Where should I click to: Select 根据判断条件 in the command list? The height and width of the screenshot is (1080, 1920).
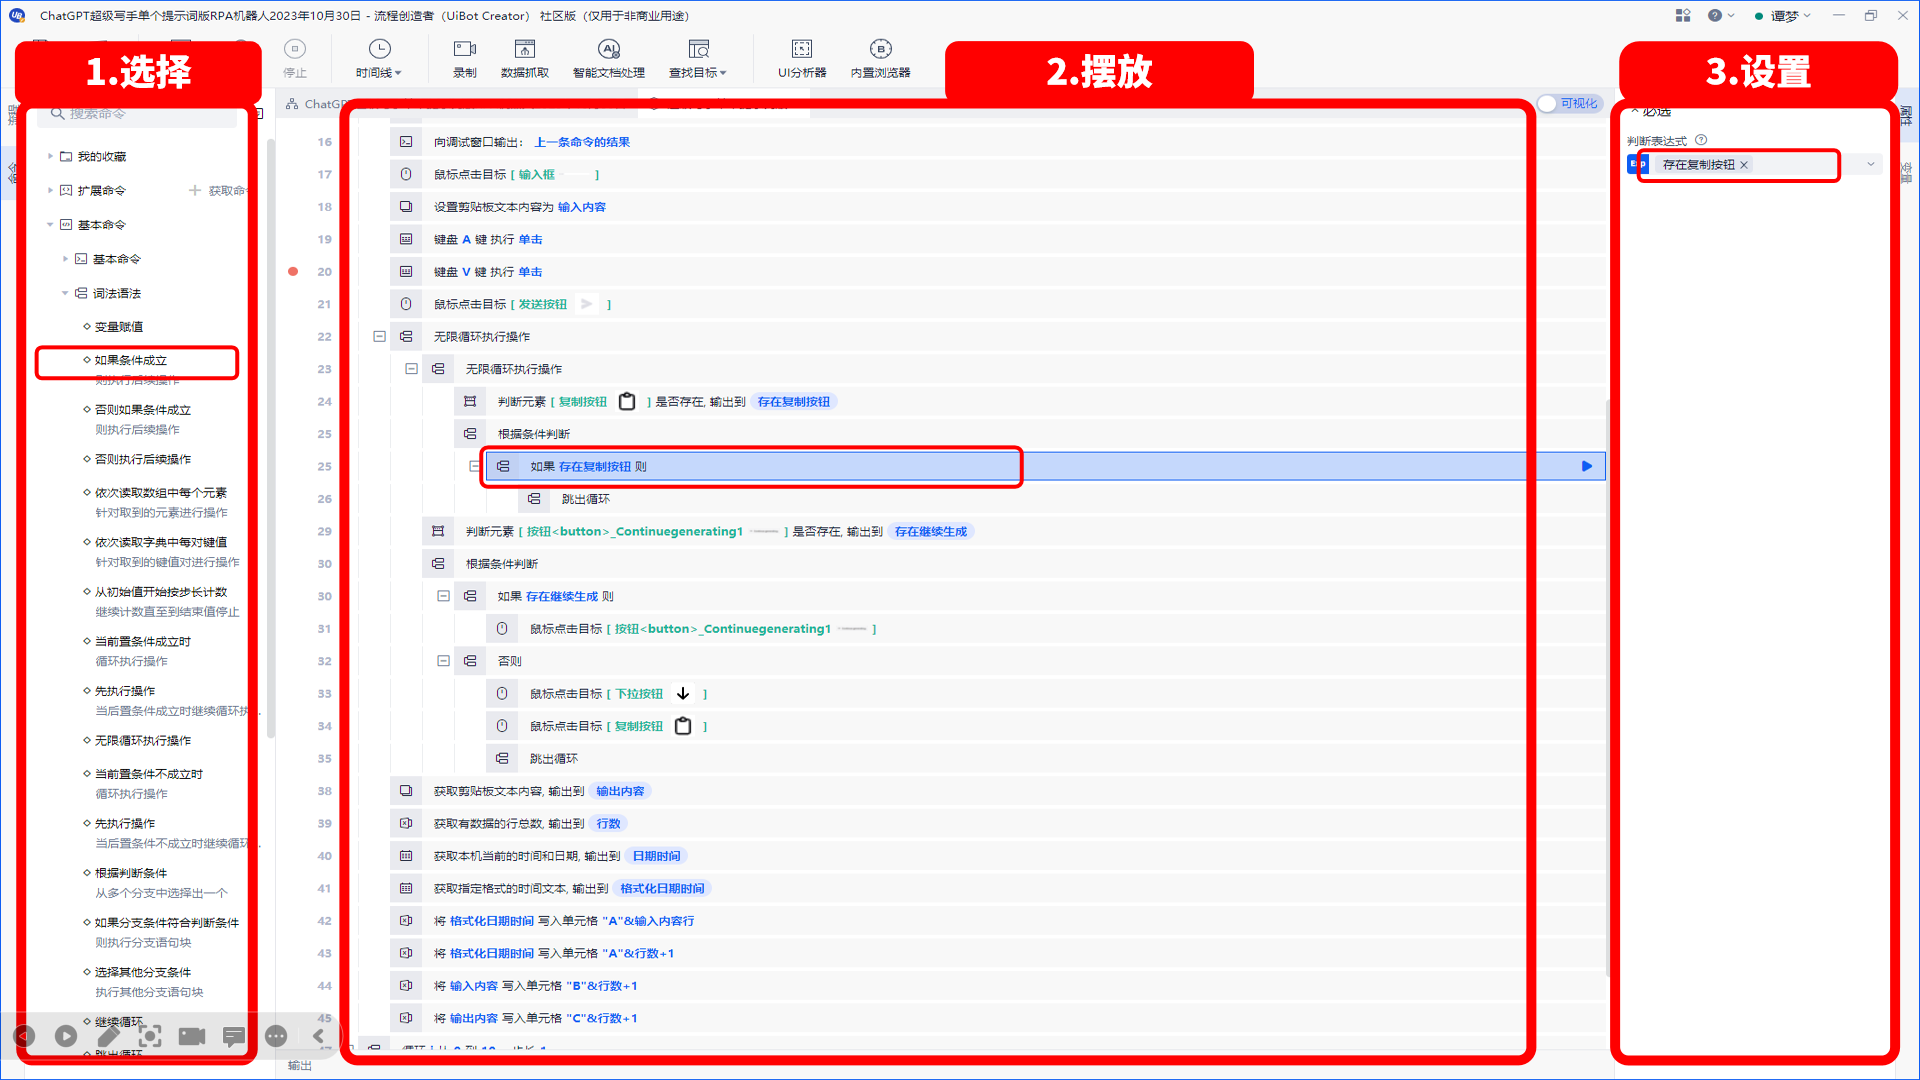tap(131, 873)
